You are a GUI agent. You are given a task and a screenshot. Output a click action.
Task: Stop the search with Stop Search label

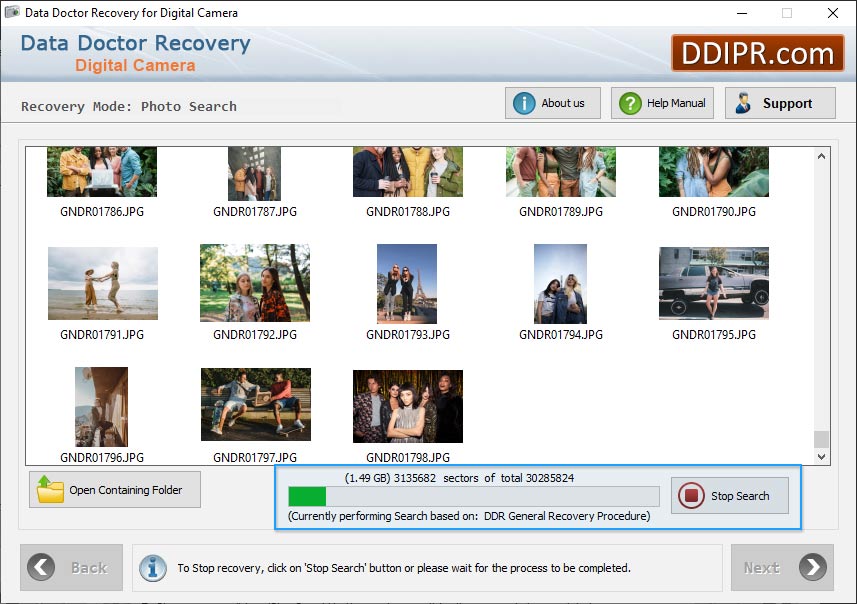(739, 496)
